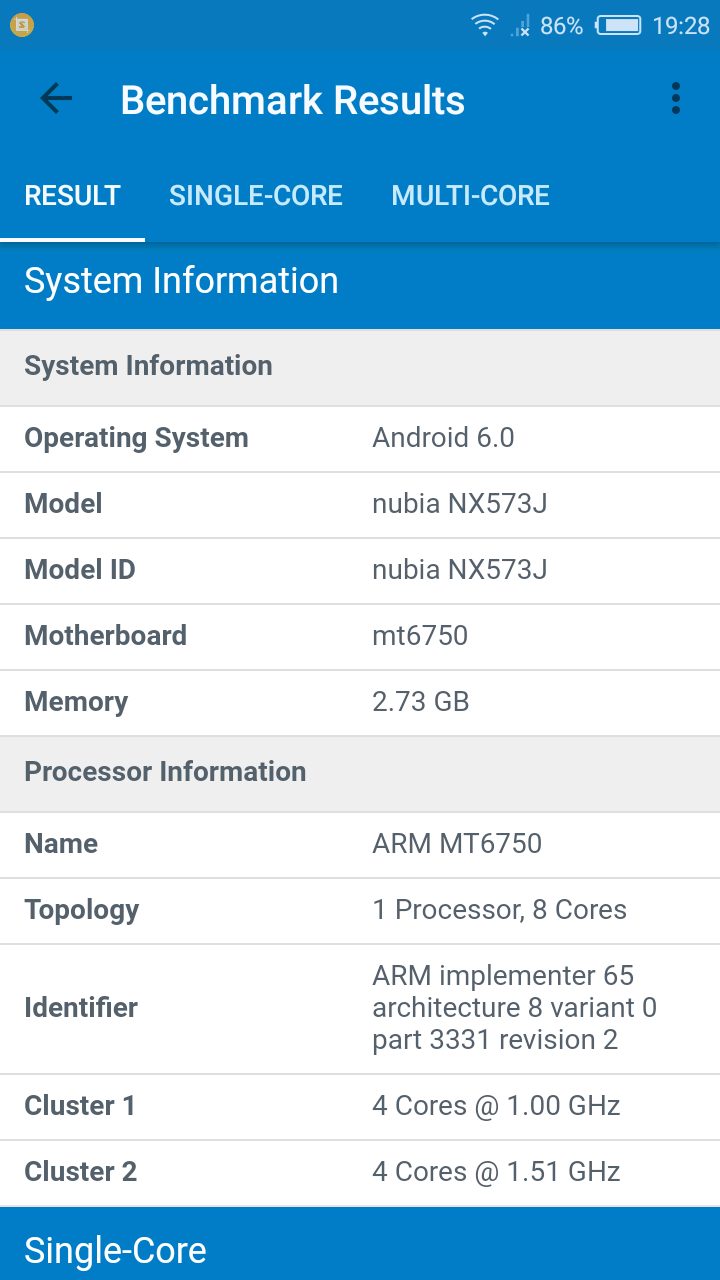Tap the Wi-Fi status icon

click(x=485, y=26)
